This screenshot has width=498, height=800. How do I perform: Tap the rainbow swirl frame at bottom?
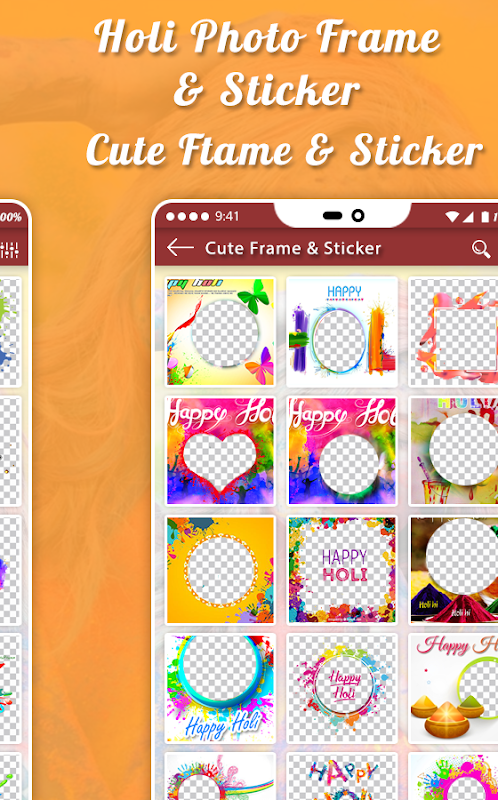(220, 777)
